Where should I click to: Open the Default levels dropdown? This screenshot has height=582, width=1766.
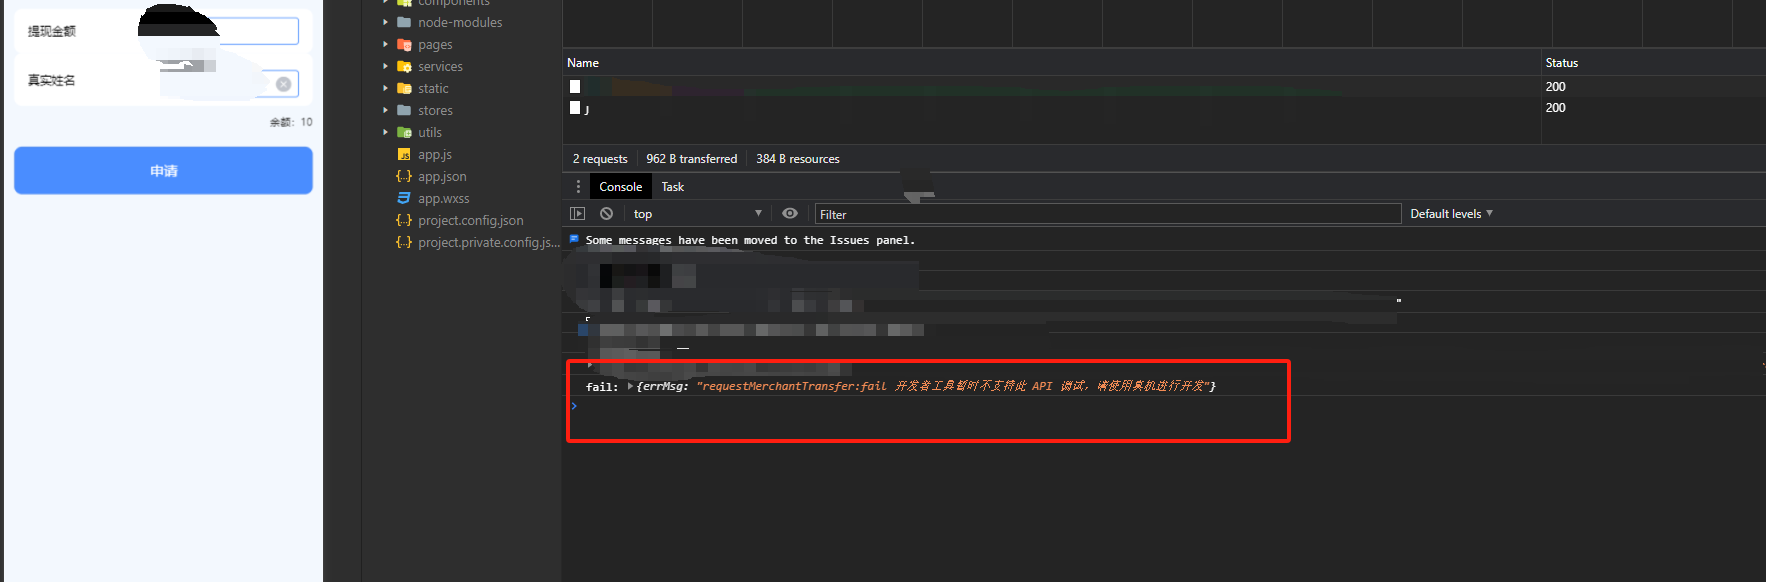point(1451,213)
